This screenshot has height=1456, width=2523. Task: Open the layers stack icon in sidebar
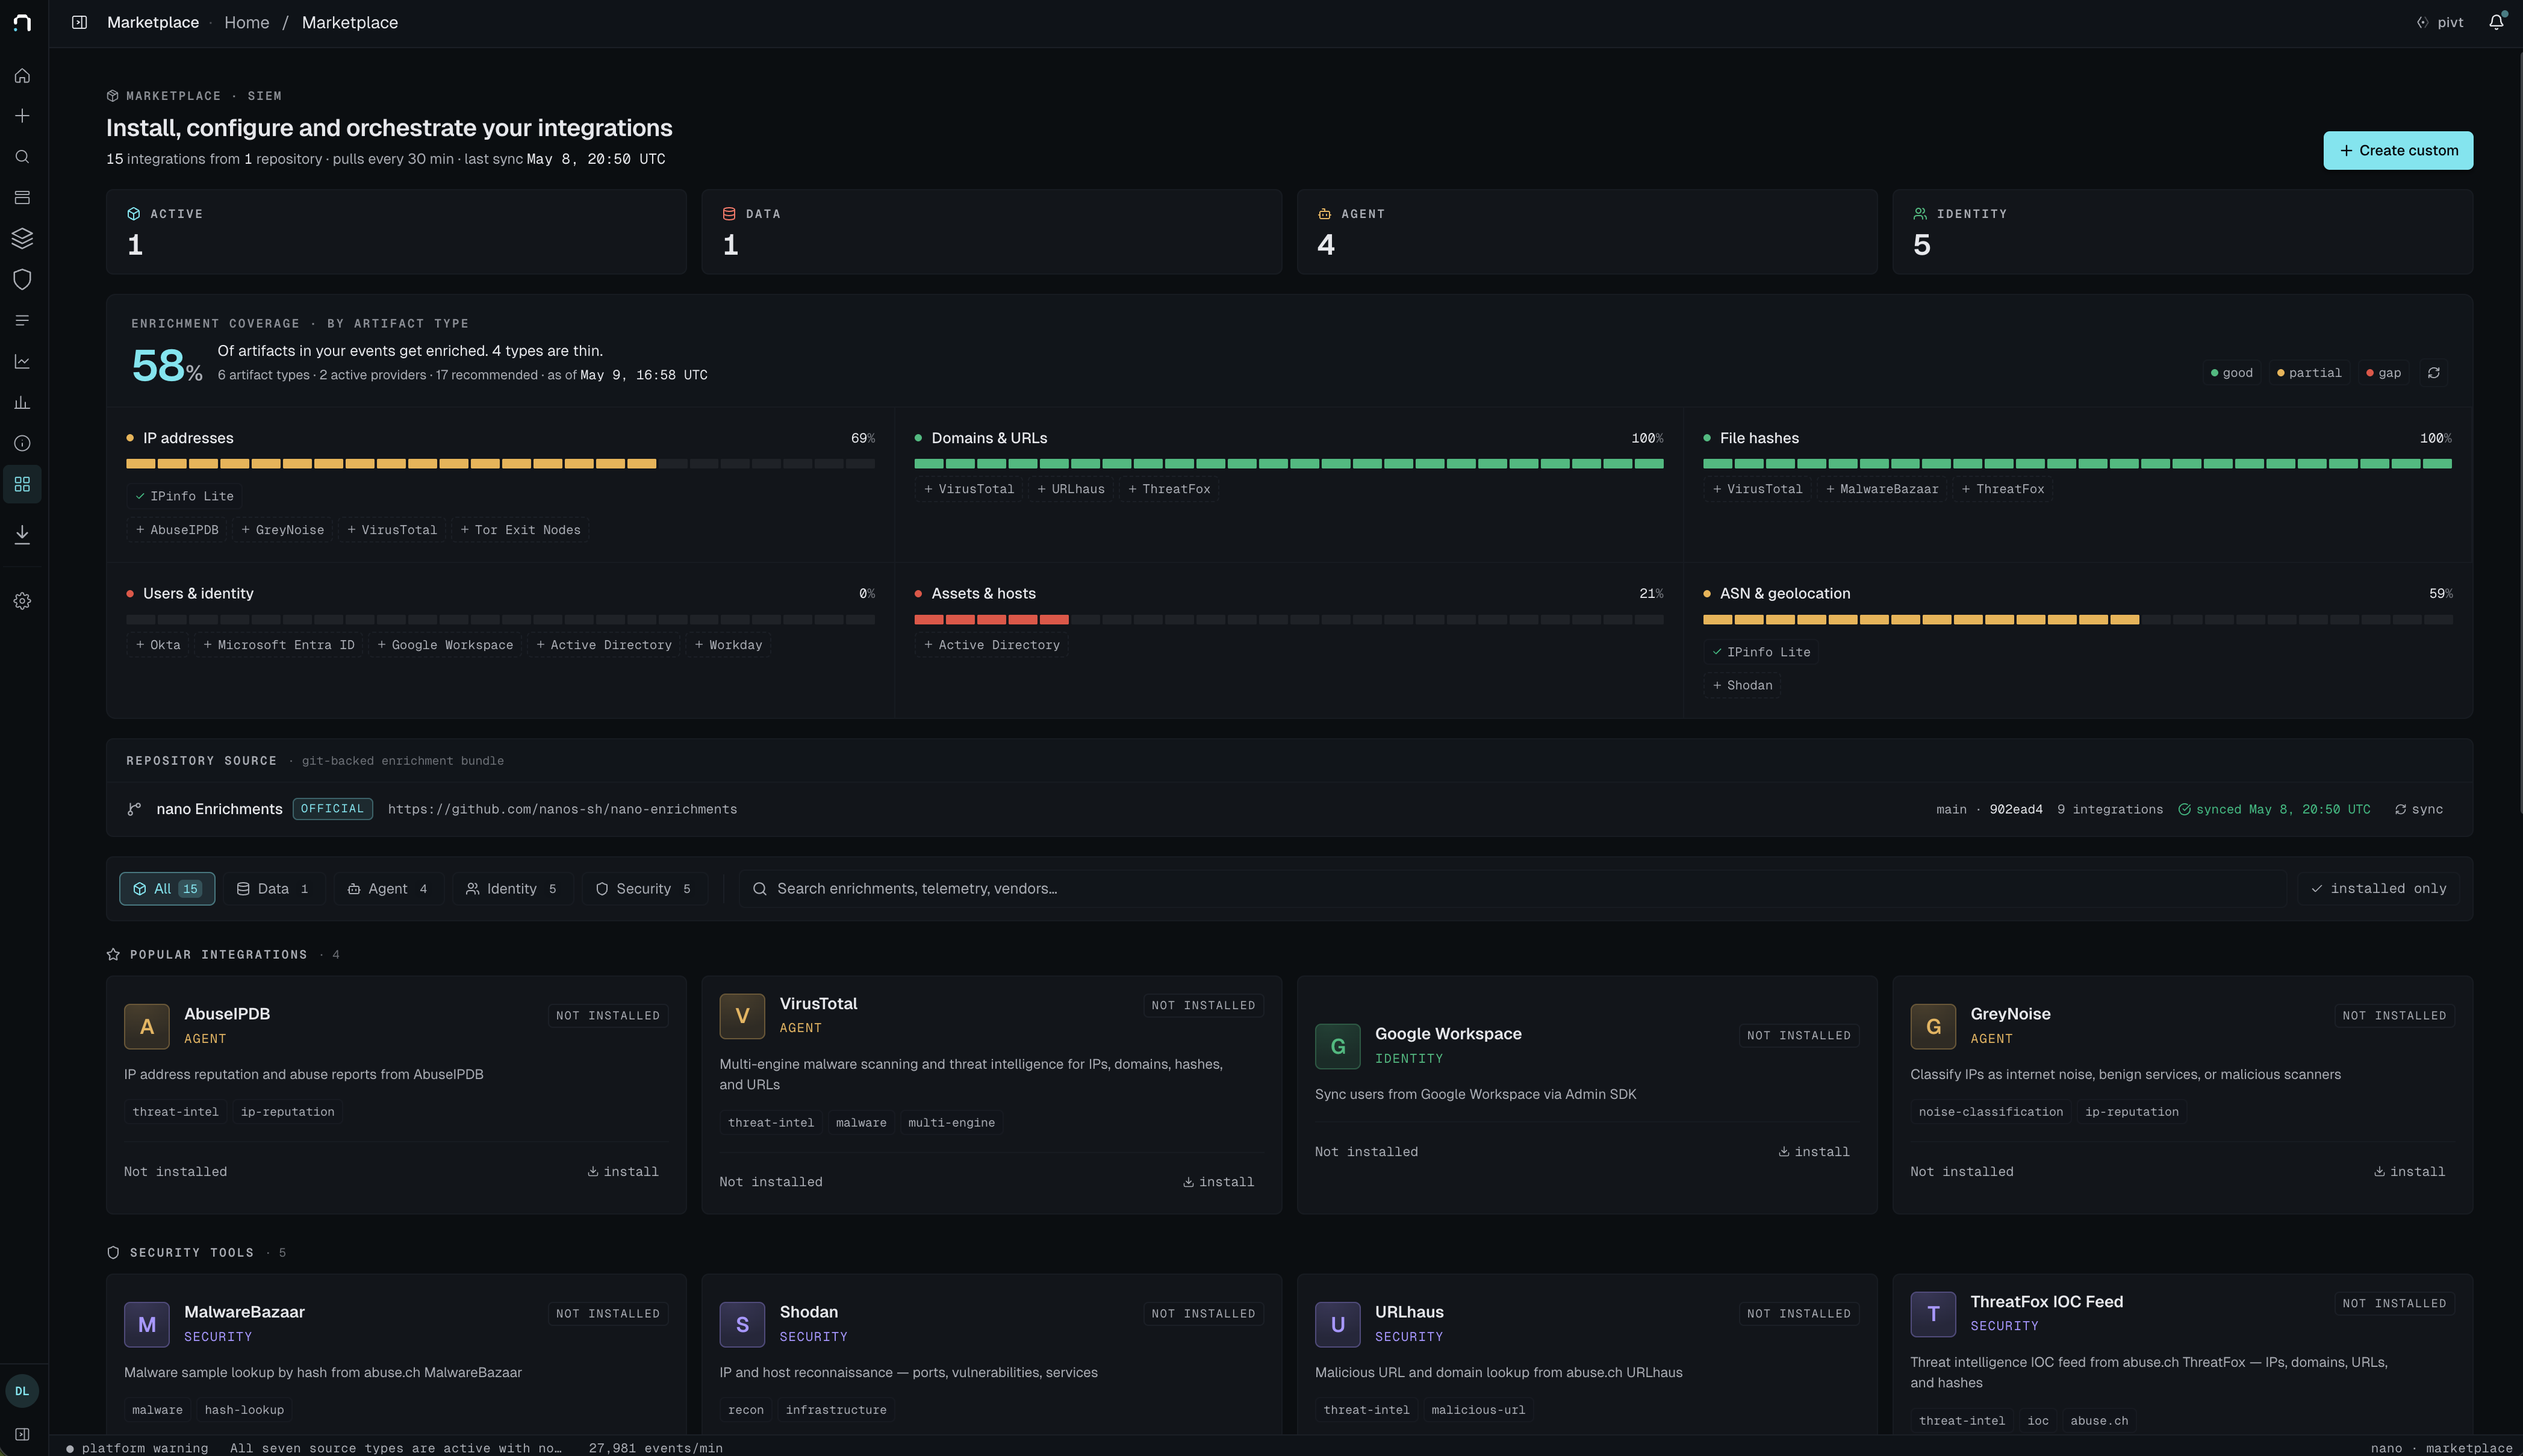[22, 238]
